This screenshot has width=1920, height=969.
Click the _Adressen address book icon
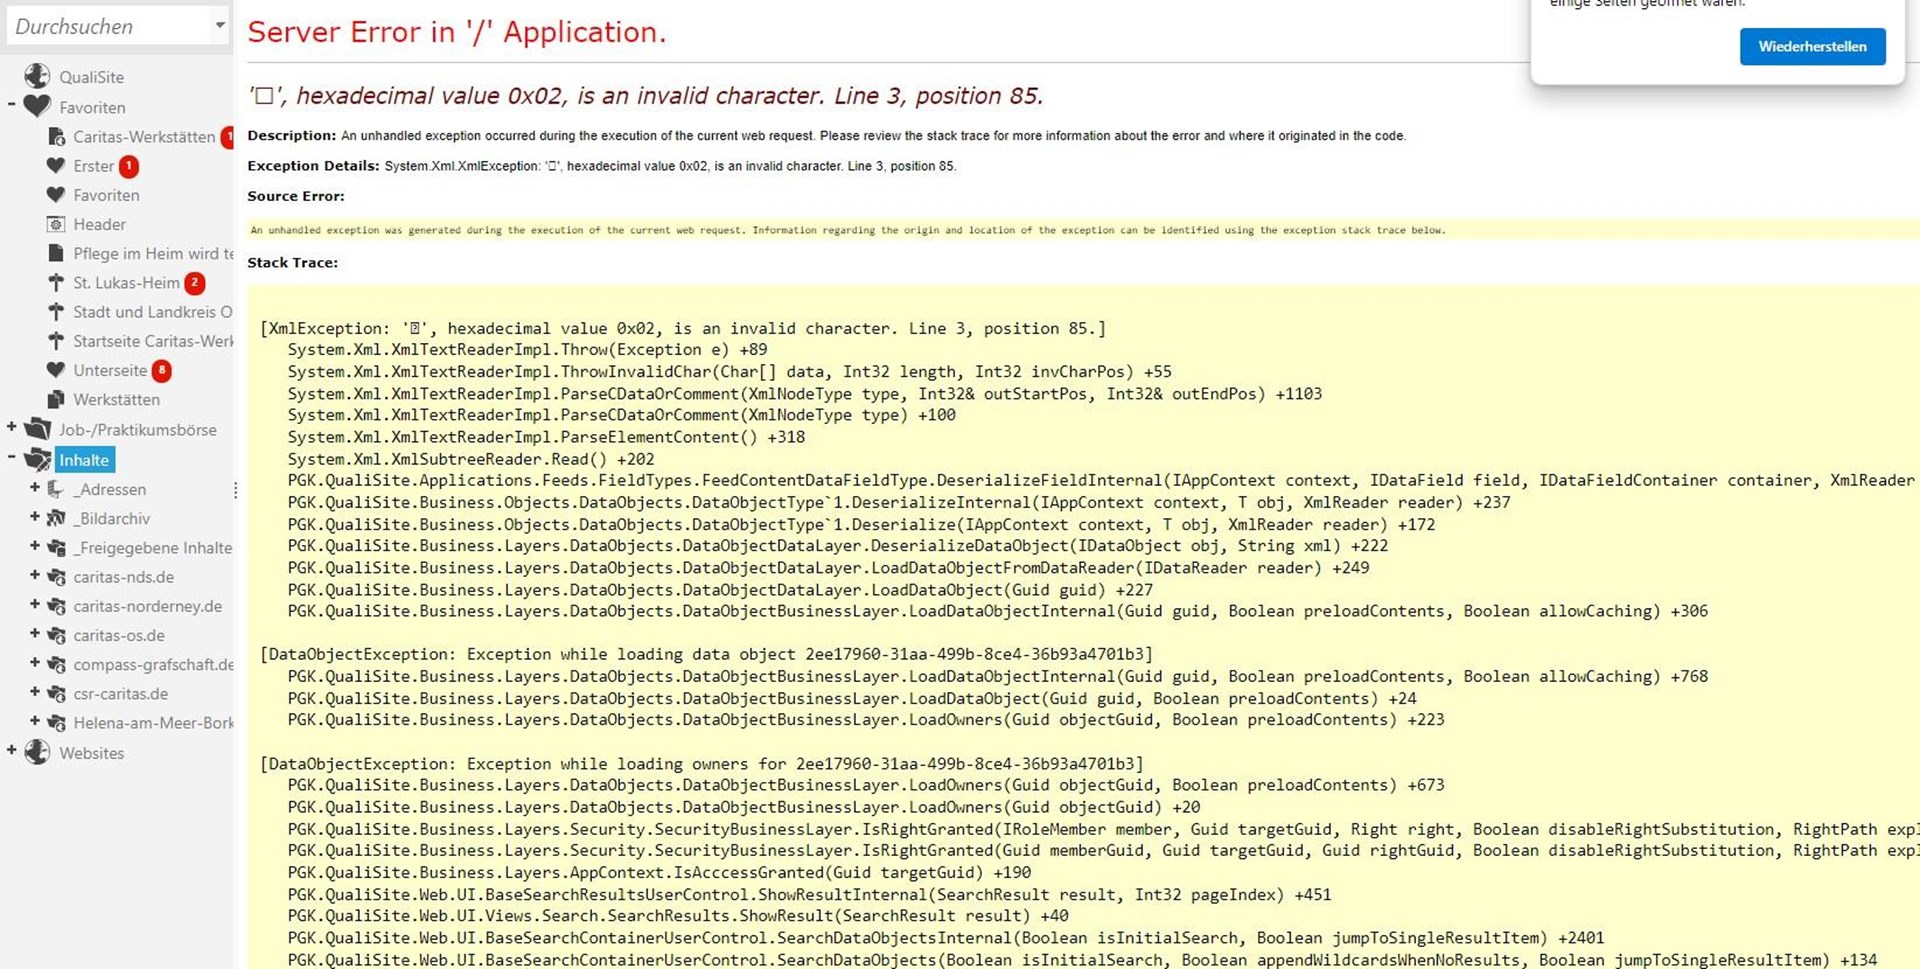[57, 489]
